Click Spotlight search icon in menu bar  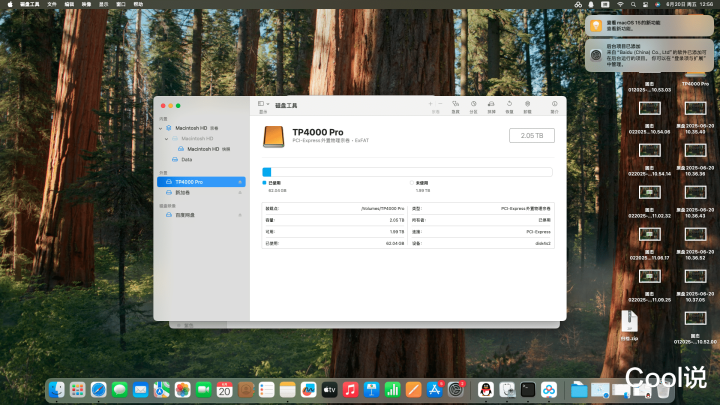[633, 4]
